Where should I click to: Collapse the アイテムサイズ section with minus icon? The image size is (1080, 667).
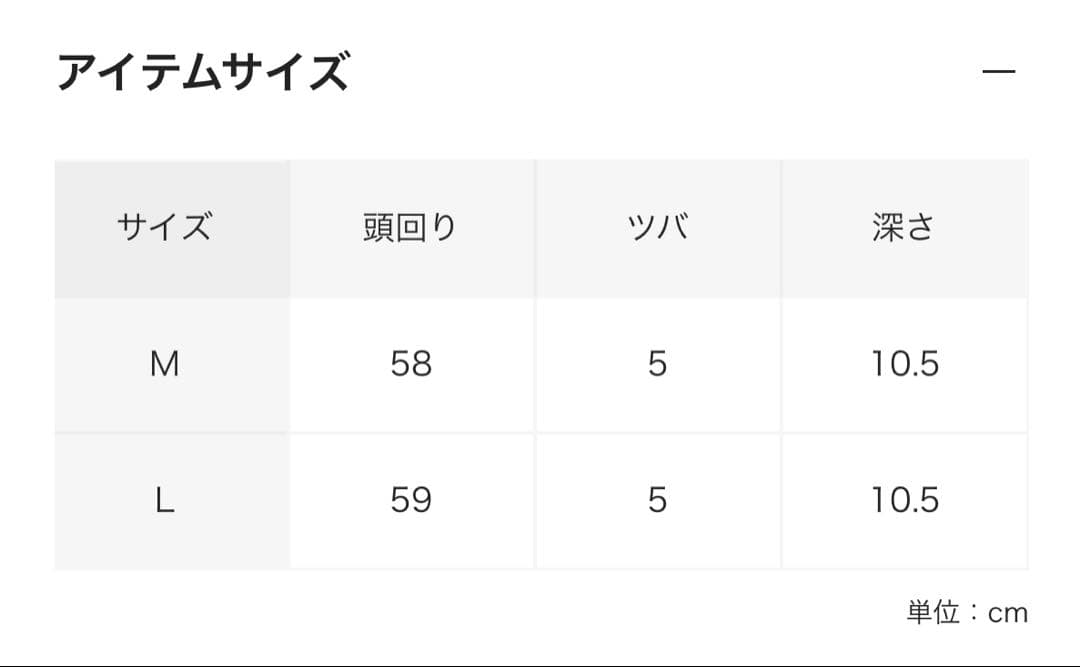point(998,73)
